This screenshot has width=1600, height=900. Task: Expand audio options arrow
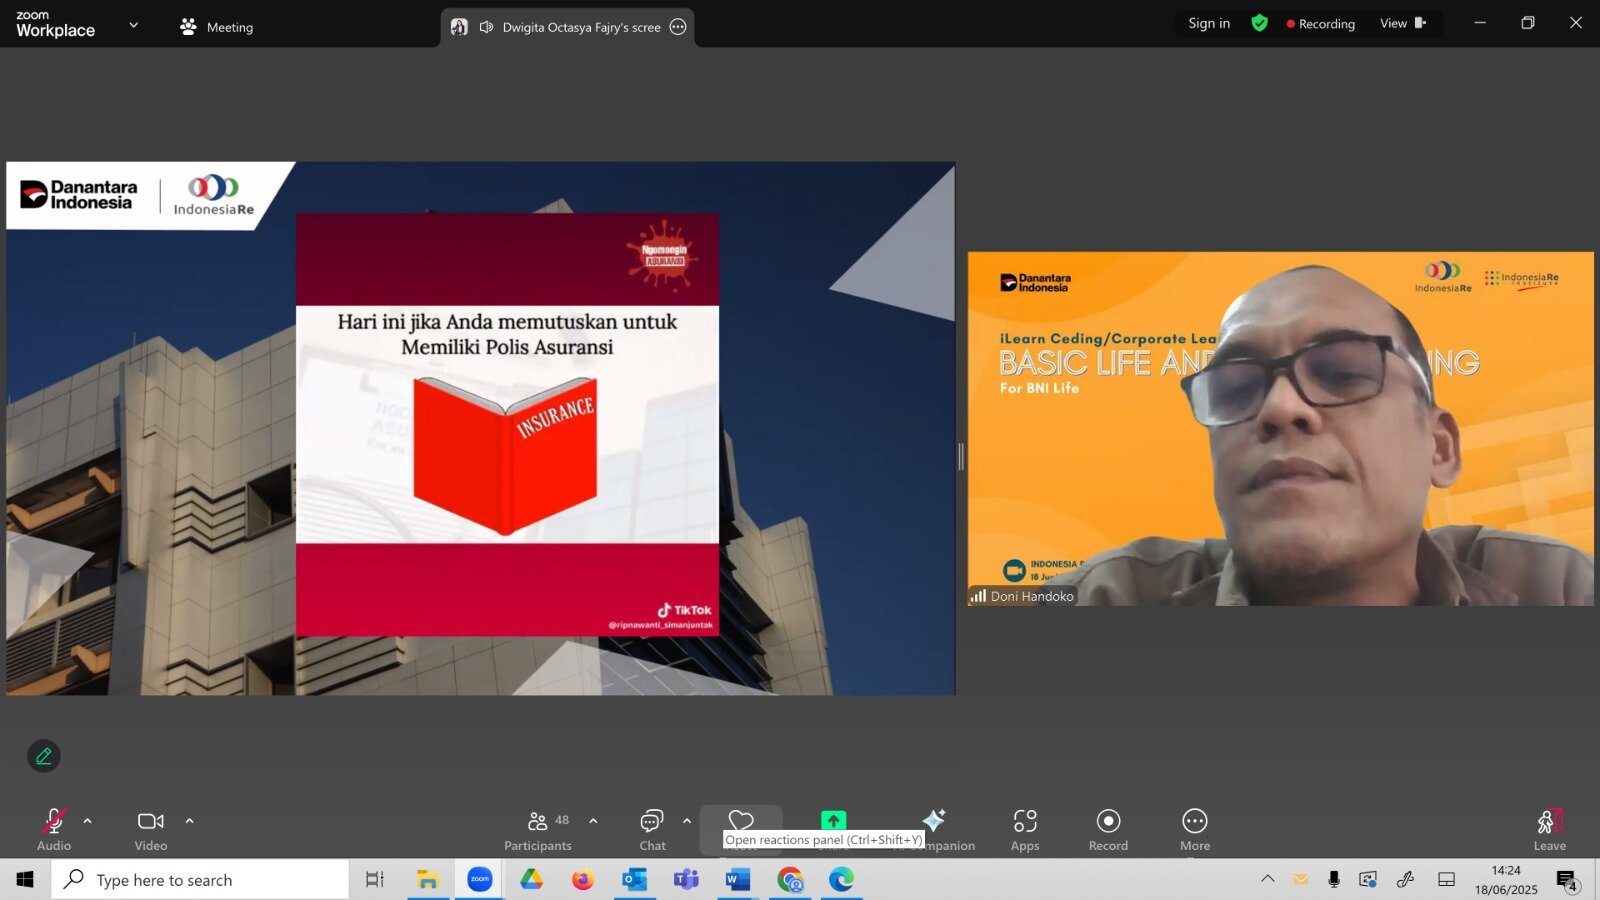pyautogui.click(x=88, y=821)
